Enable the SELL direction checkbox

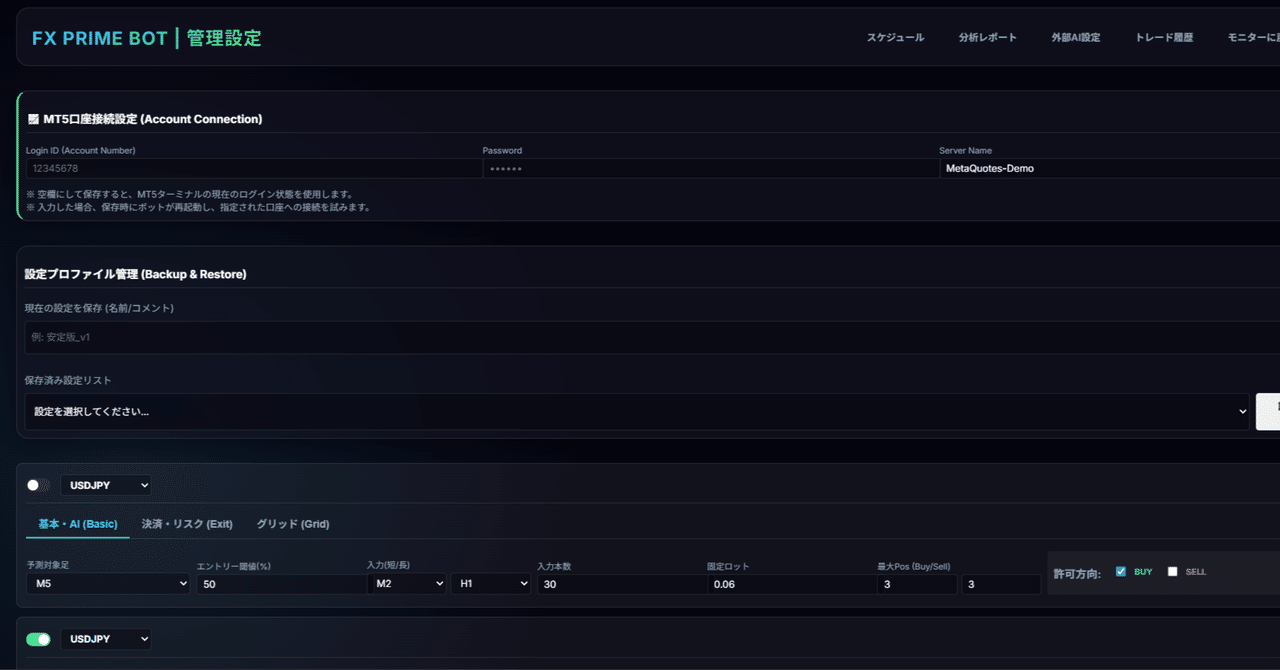tap(1173, 572)
